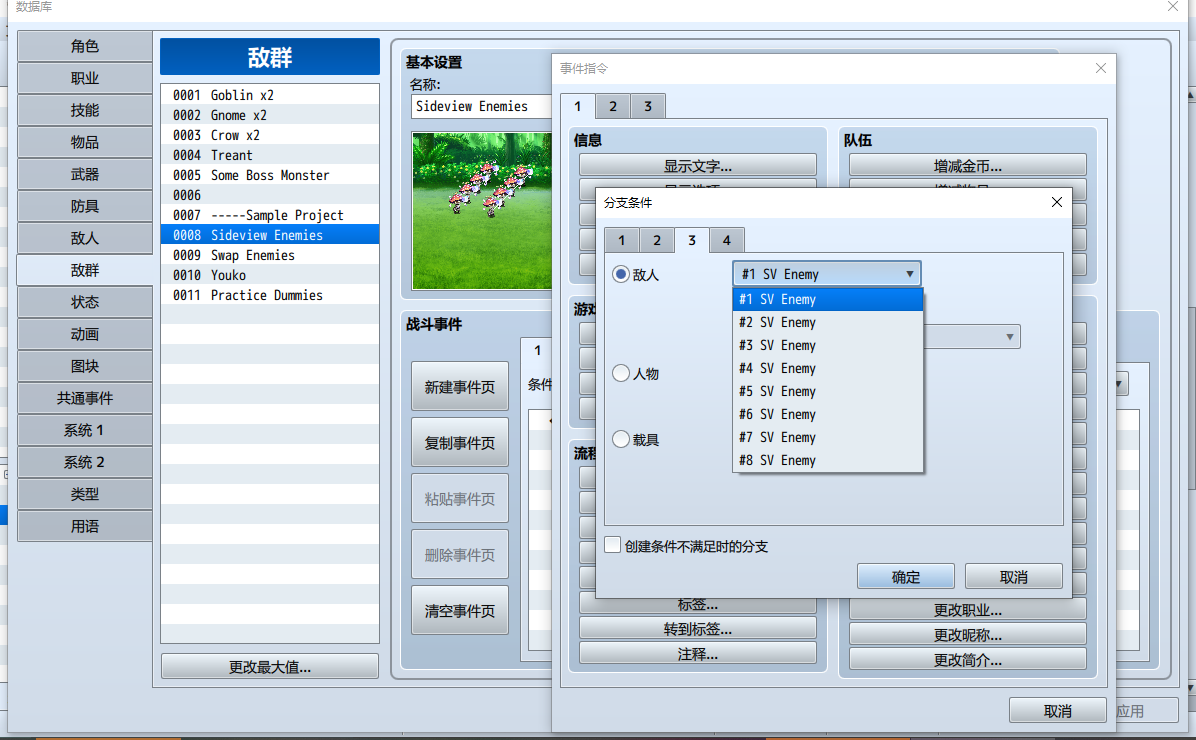The width and height of the screenshot is (1196, 740).
Task: Switch to tab 2 in 分支条件 dialog
Action: [657, 240]
